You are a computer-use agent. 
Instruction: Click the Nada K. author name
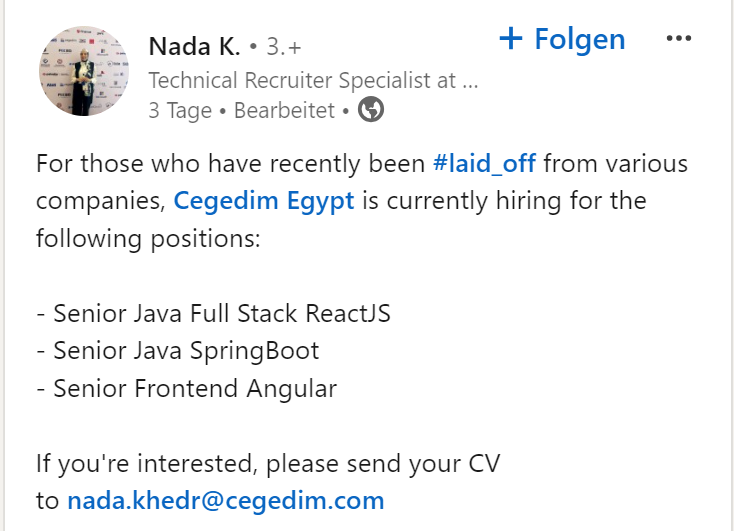pyautogui.click(x=194, y=46)
